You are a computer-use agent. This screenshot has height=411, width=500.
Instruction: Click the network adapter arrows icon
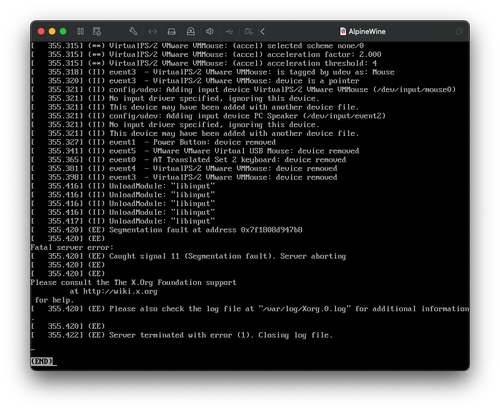(152, 31)
